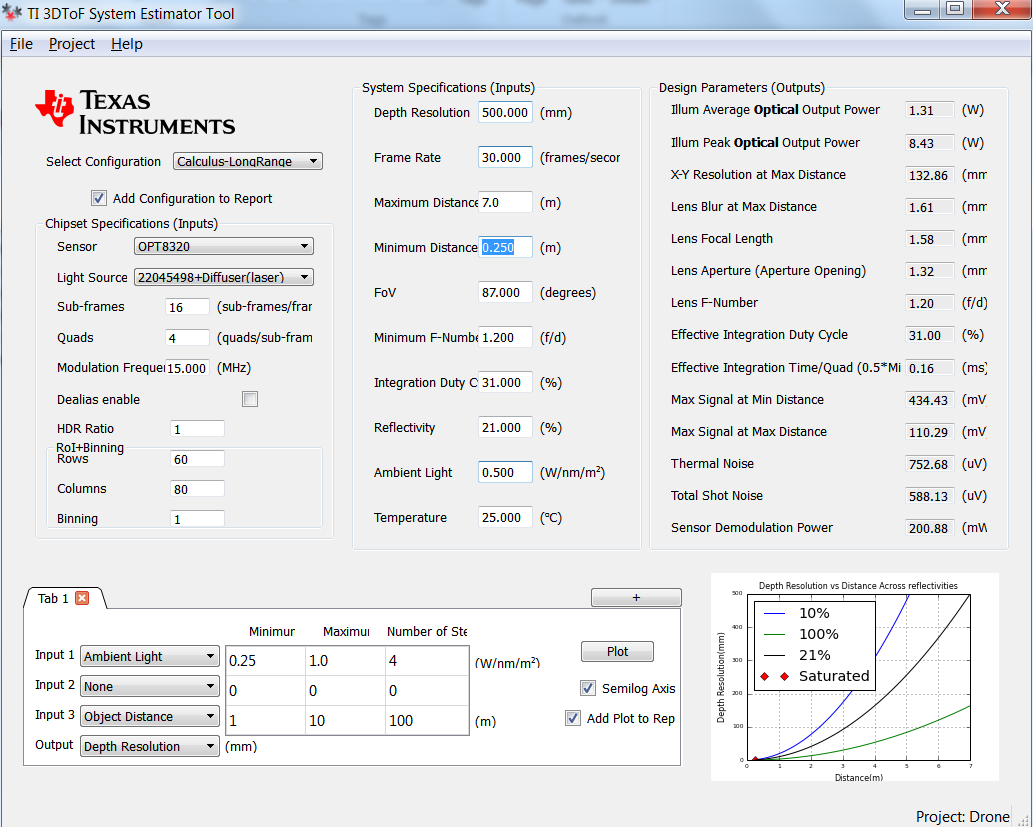Click Input 3 Maximum cell 10
1033x827 pixels.
pyautogui.click(x=346, y=720)
